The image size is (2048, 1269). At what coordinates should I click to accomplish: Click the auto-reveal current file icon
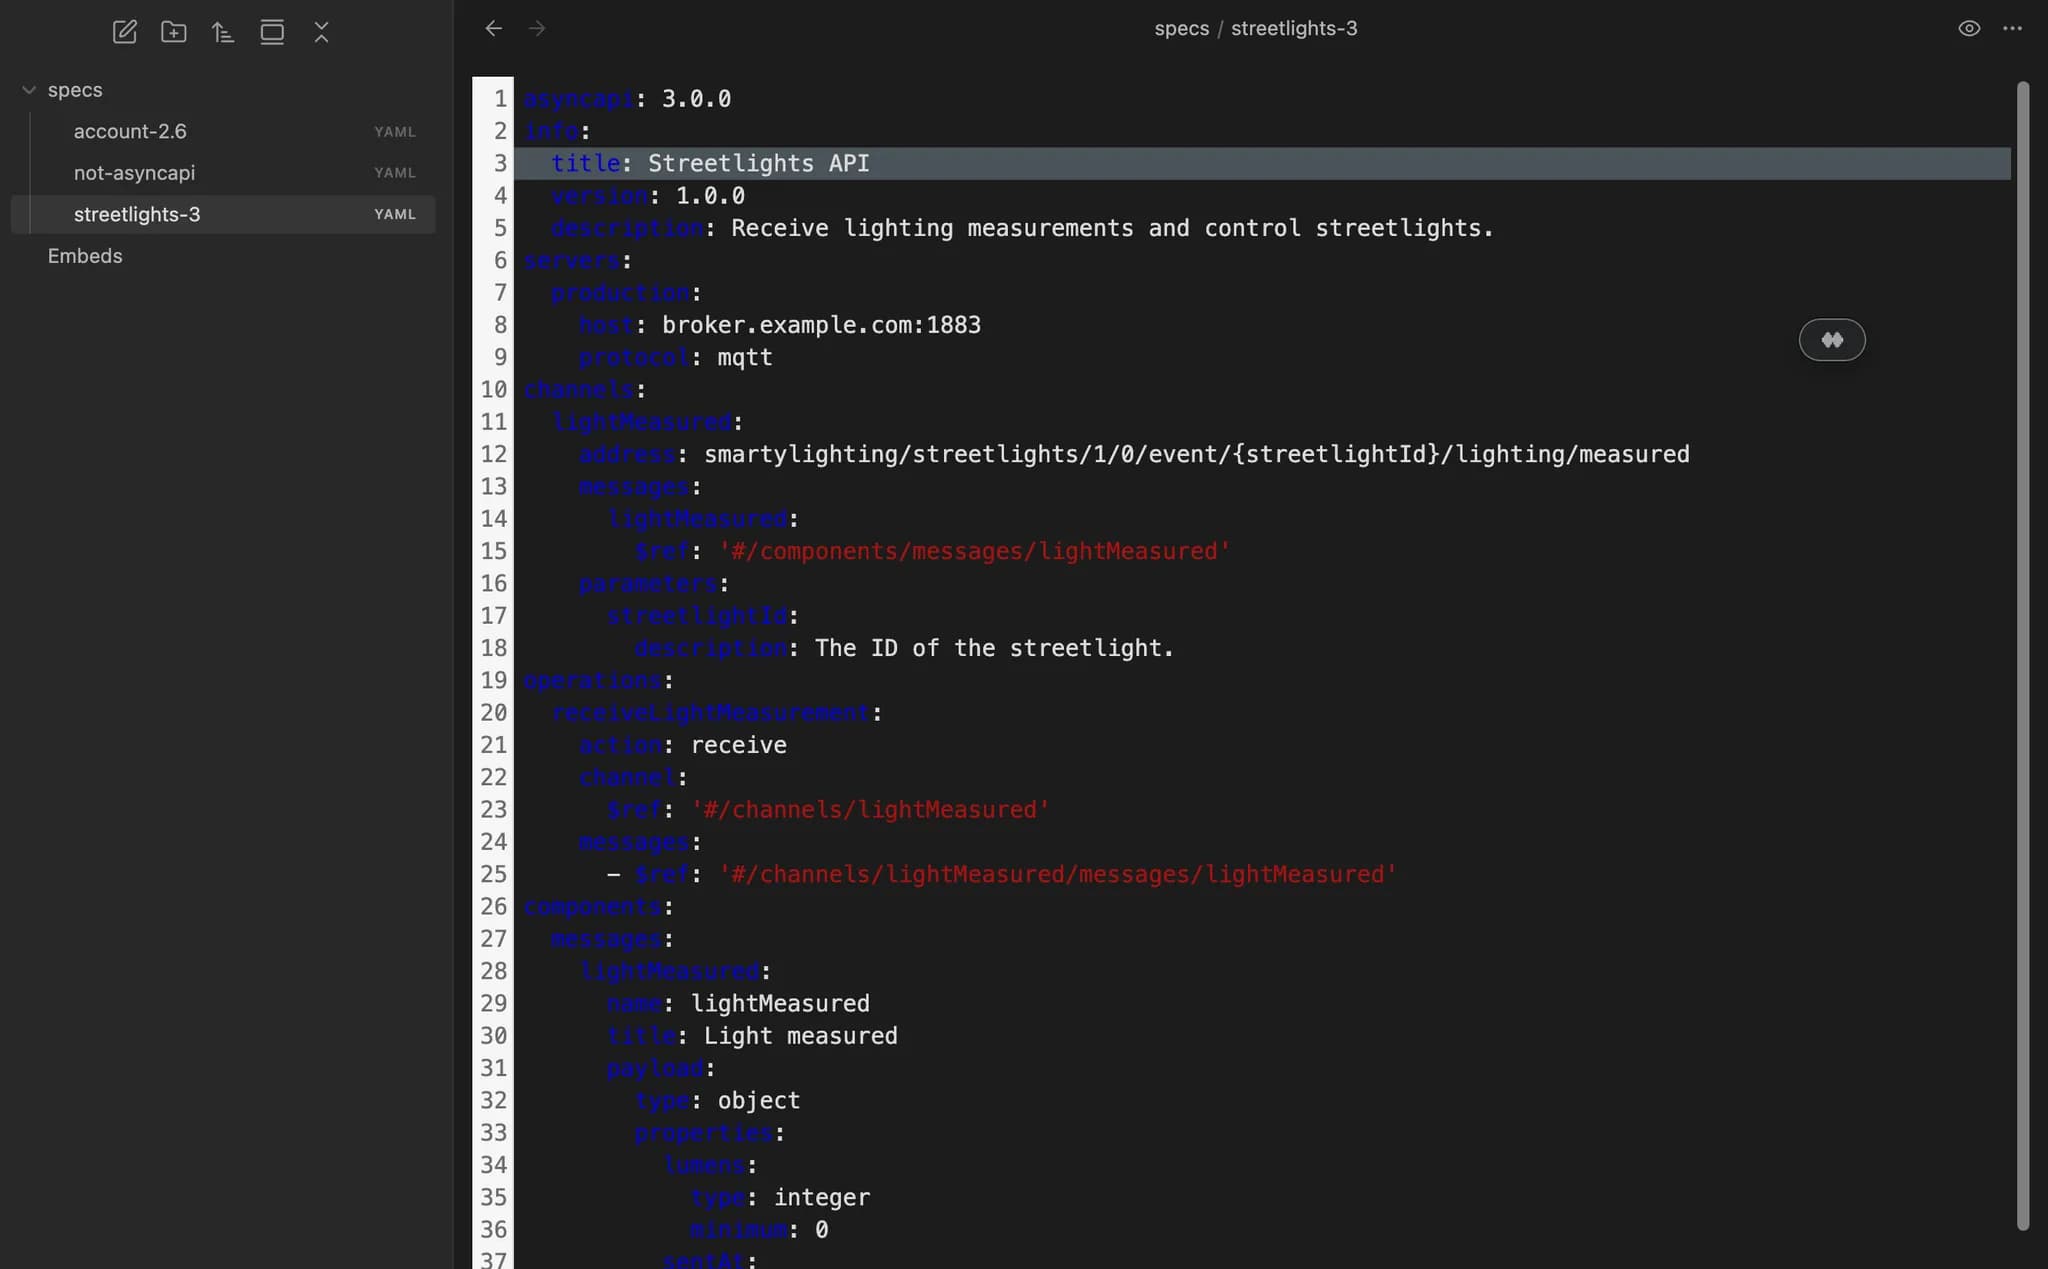pos(272,32)
